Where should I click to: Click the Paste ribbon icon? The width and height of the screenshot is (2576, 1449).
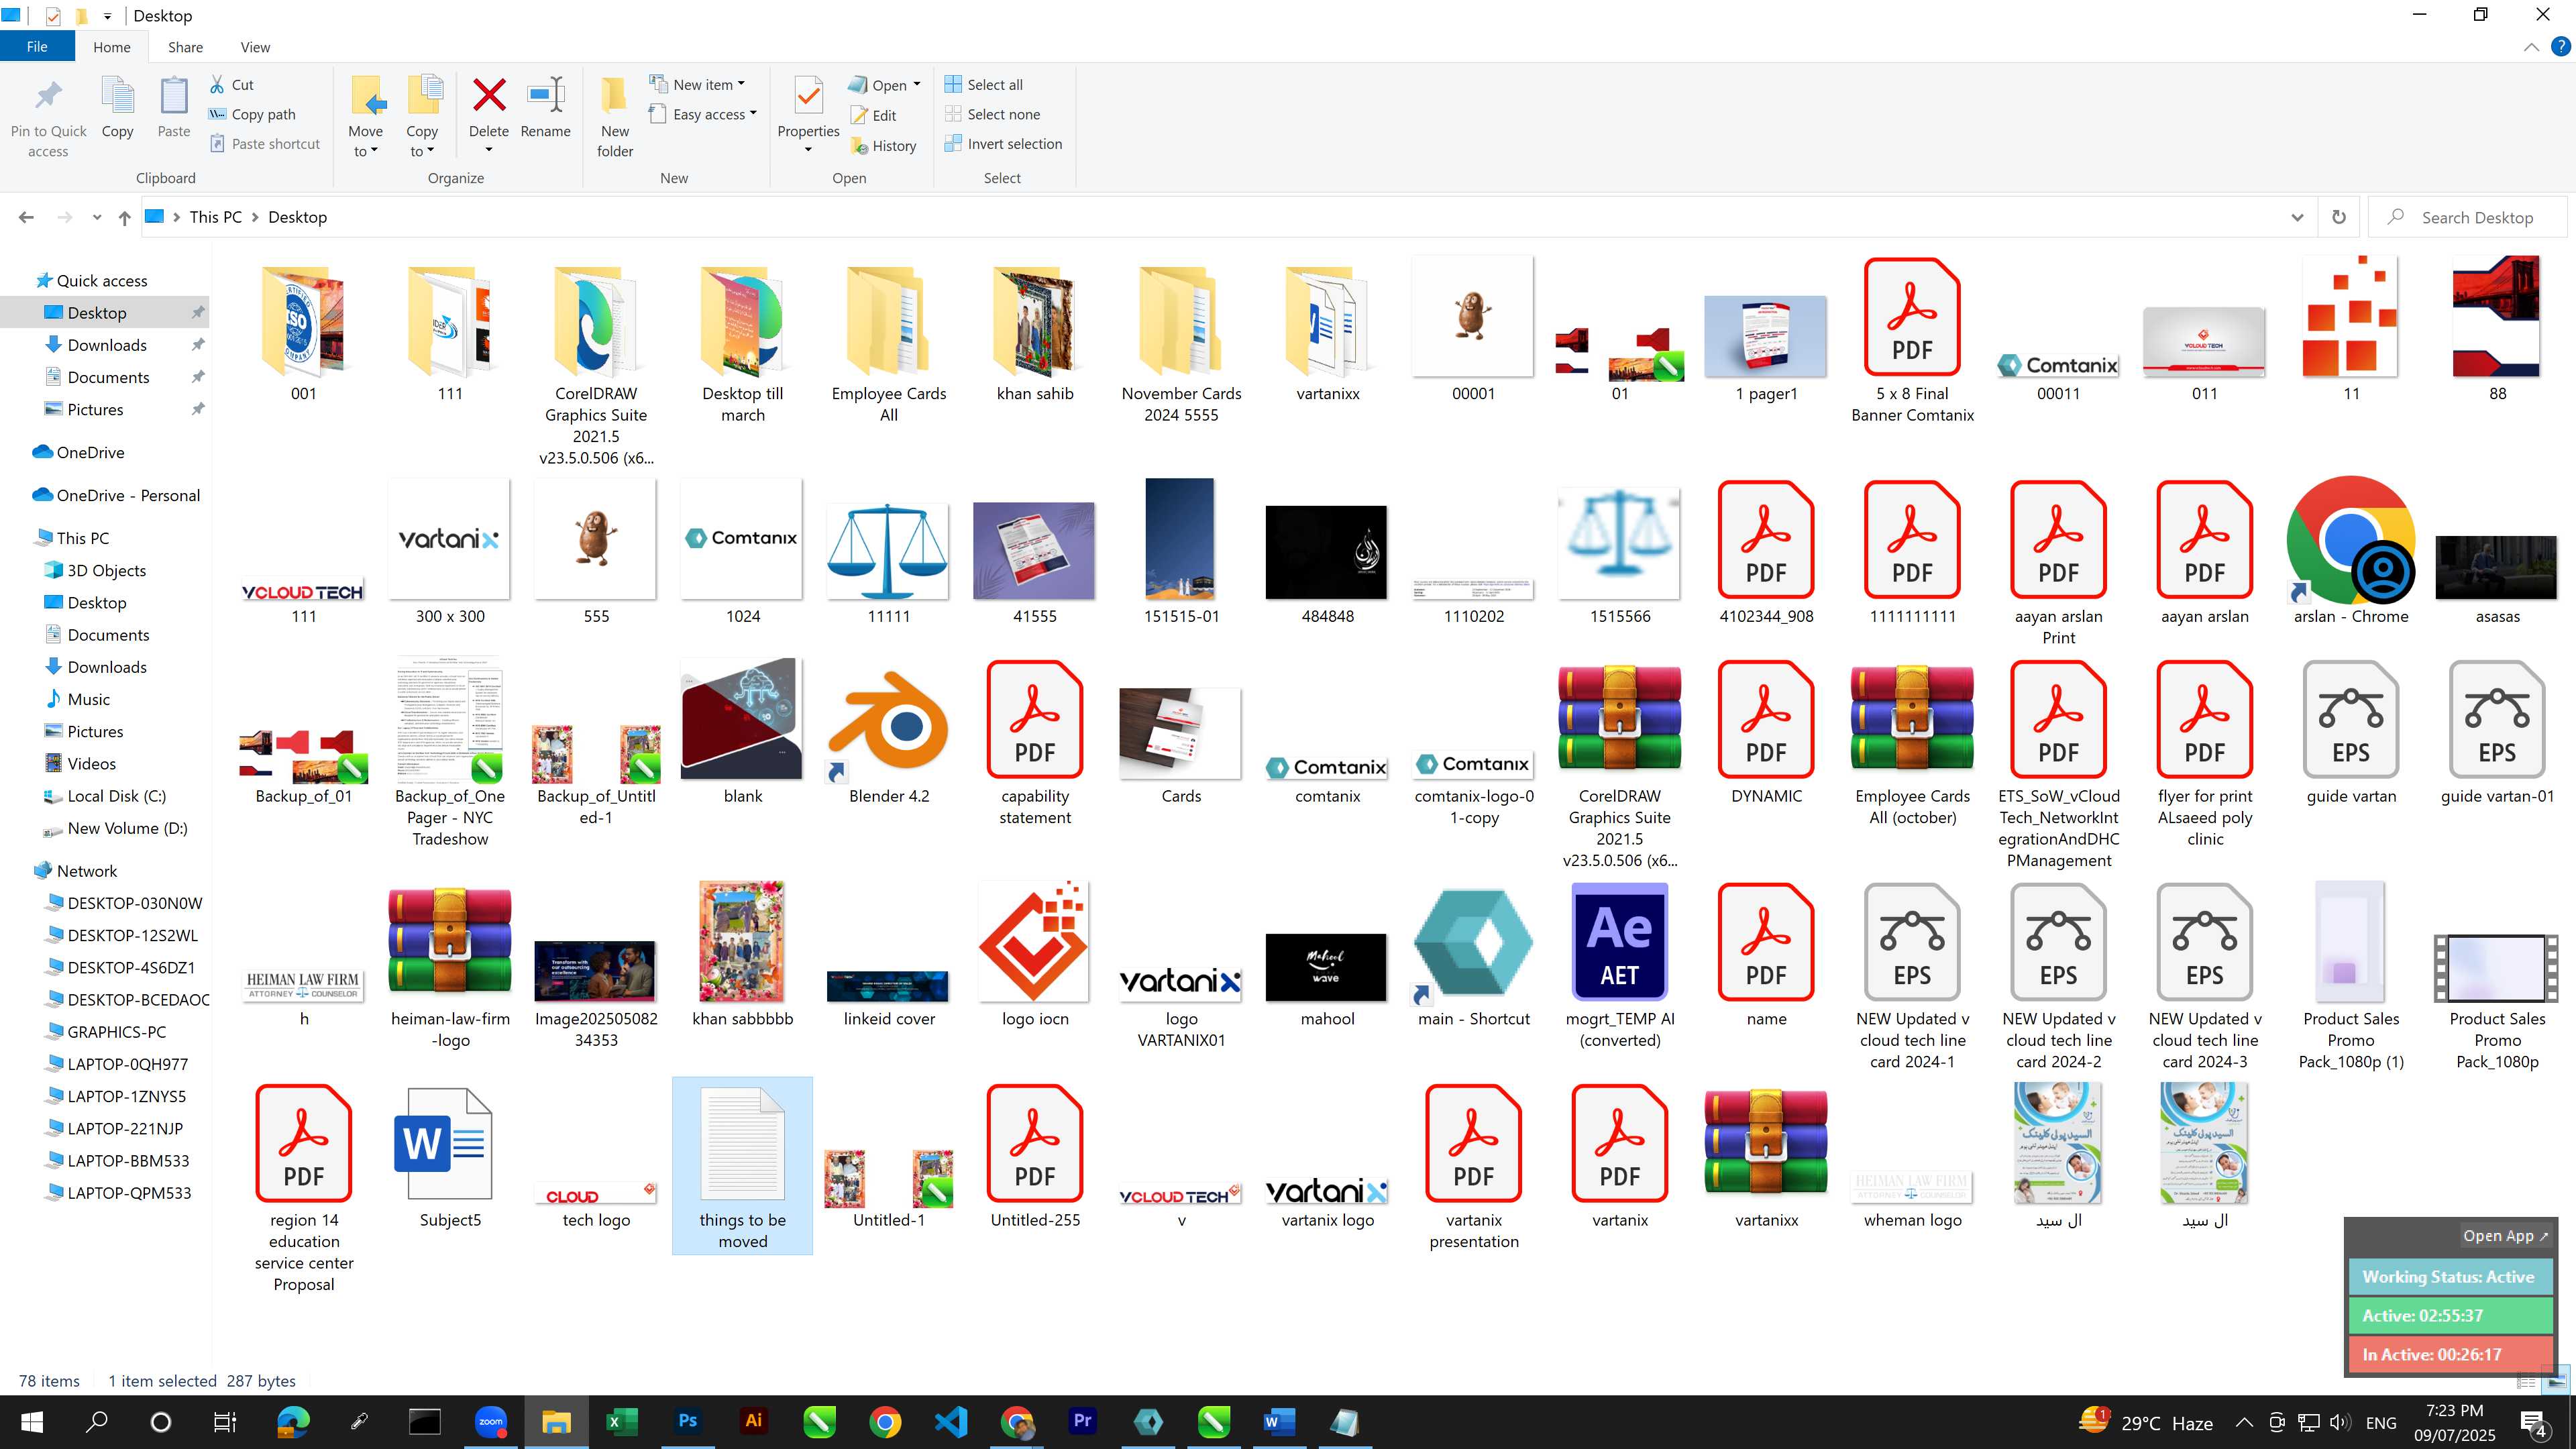pyautogui.click(x=173, y=97)
